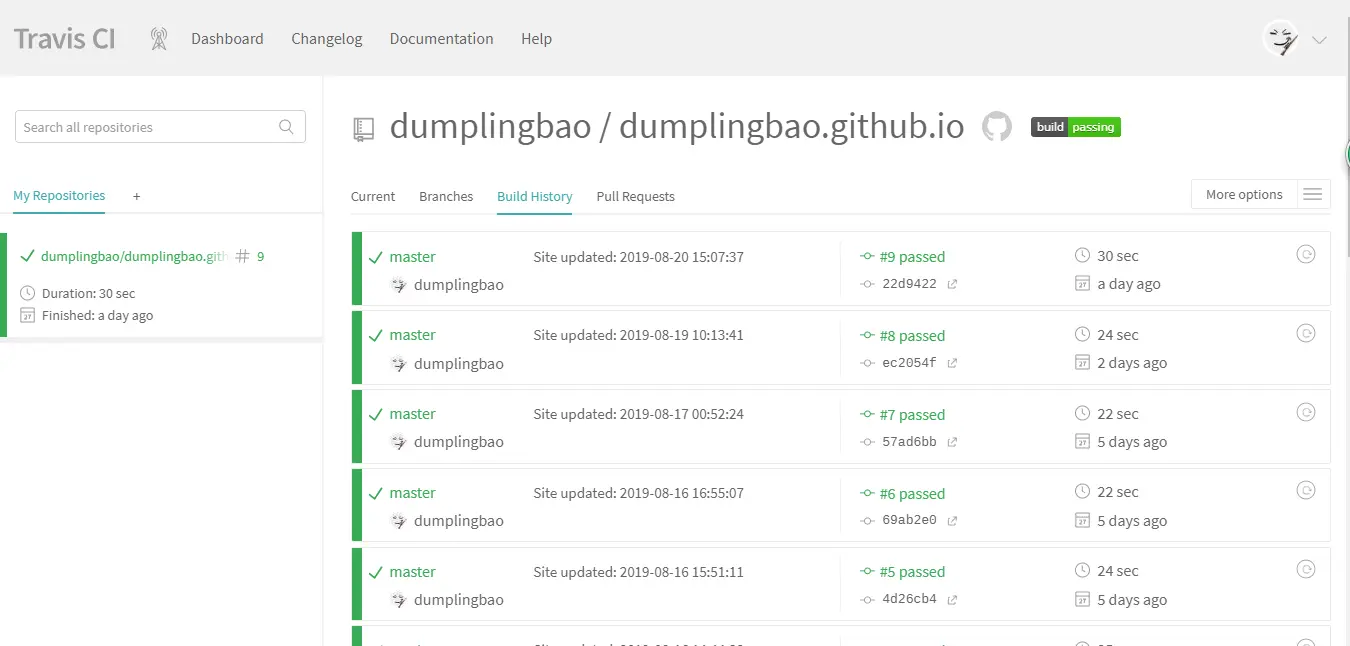Click the broadcast tower icon

(x=158, y=39)
